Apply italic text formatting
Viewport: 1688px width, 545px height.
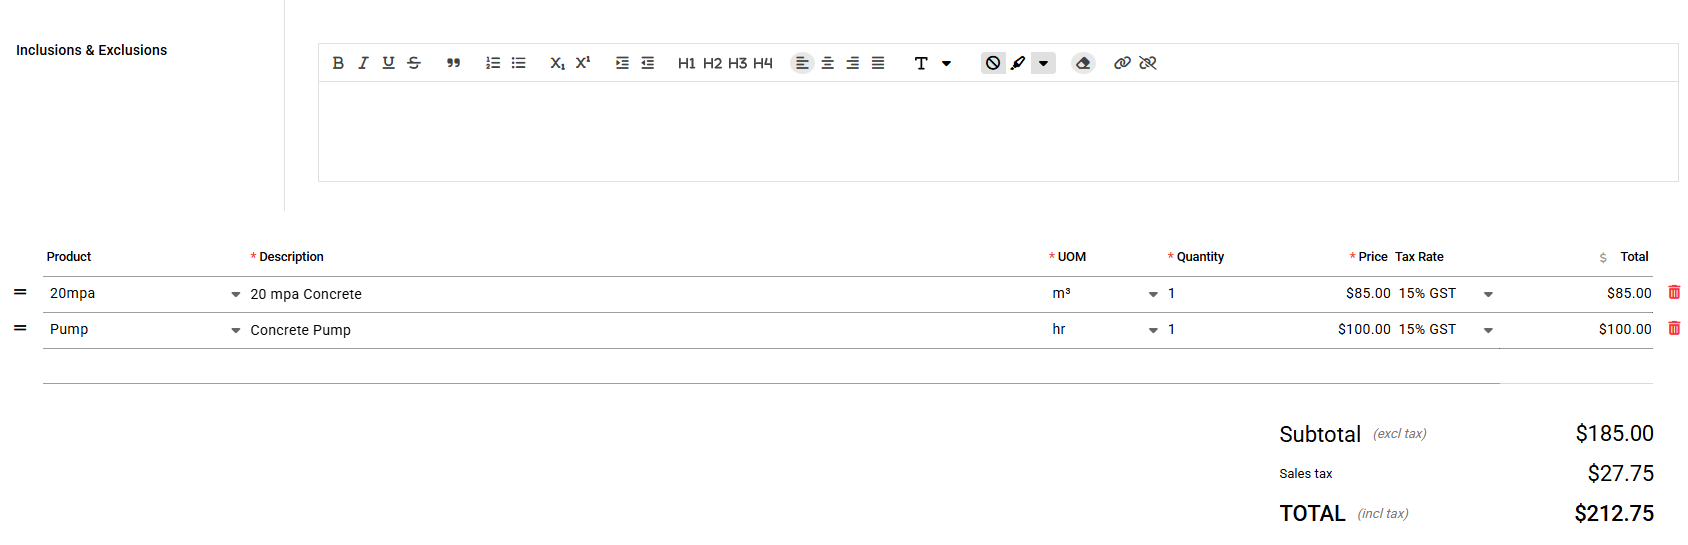click(363, 63)
